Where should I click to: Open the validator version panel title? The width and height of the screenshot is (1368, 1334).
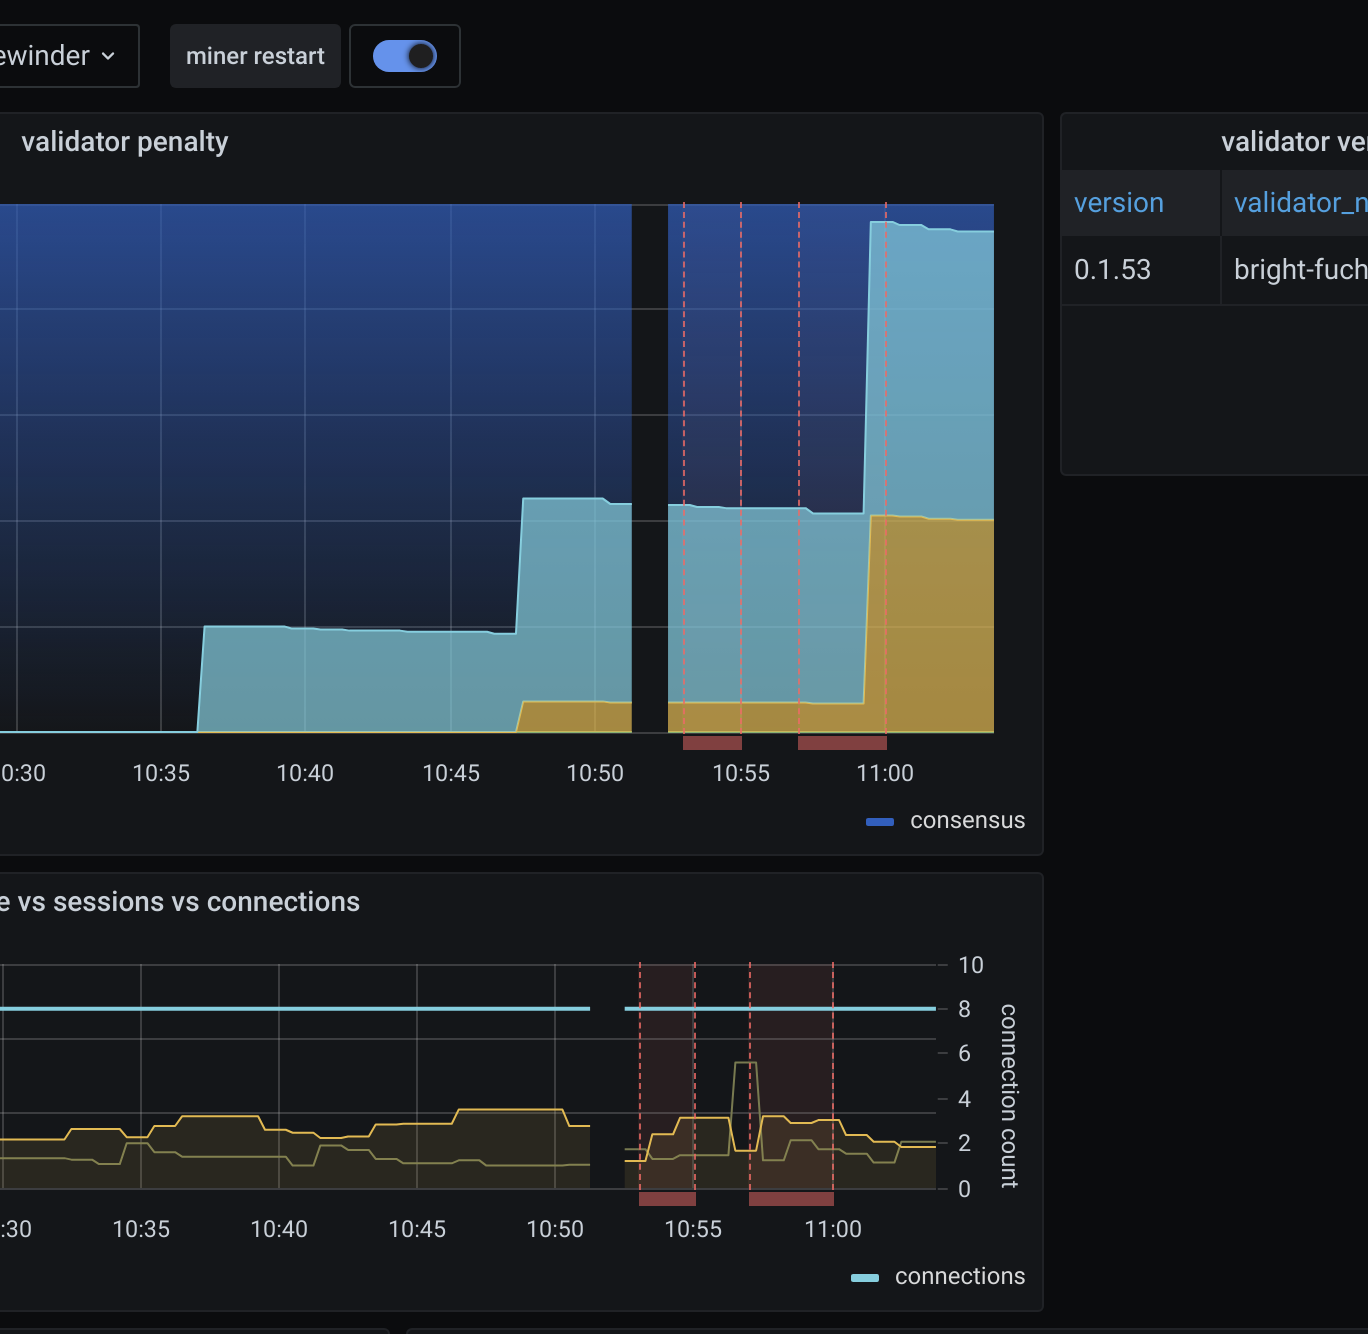[1294, 142]
